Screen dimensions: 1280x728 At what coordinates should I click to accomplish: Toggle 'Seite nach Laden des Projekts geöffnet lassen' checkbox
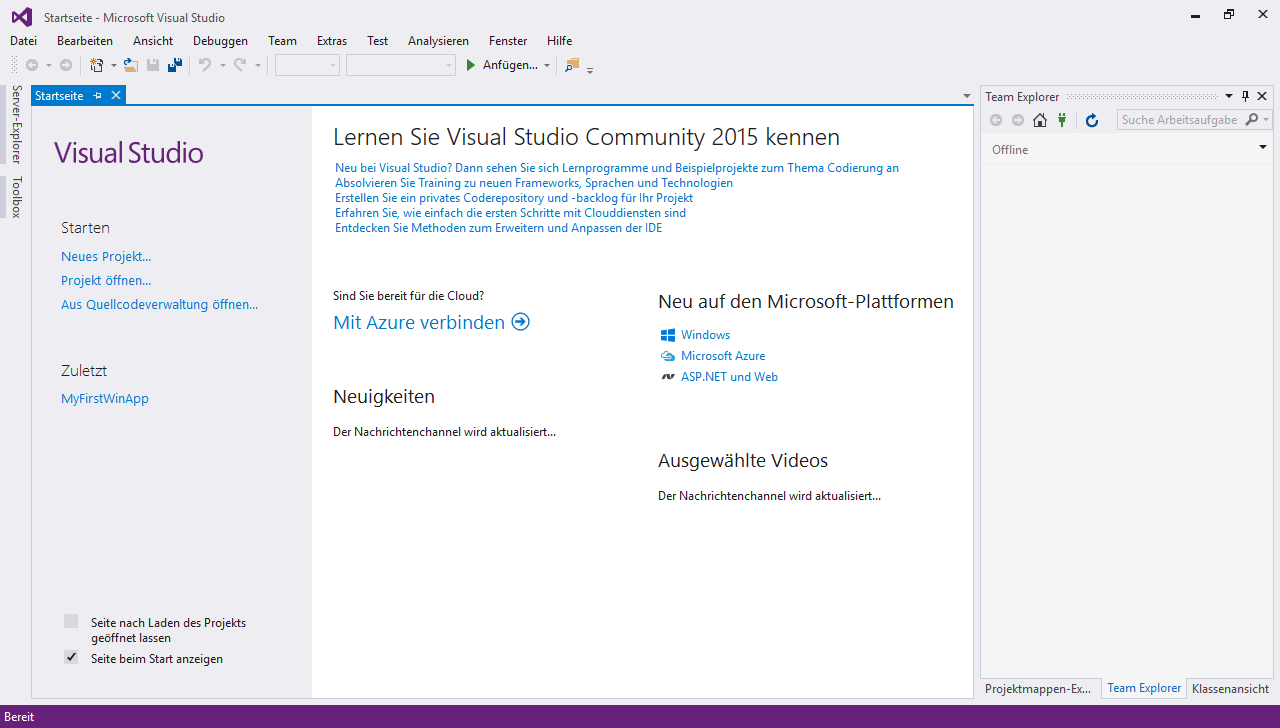[71, 621]
